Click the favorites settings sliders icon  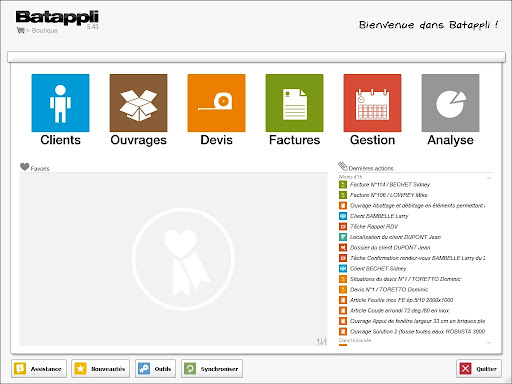(x=322, y=341)
